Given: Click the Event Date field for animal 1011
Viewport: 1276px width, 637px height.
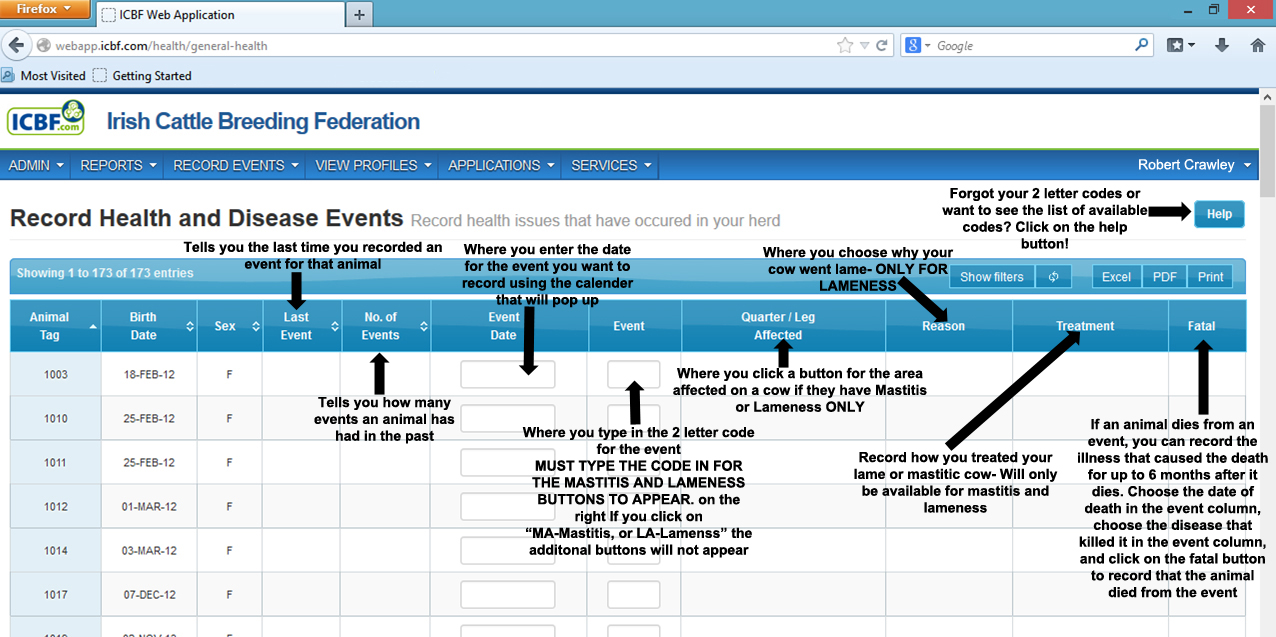Looking at the screenshot, I should point(508,462).
